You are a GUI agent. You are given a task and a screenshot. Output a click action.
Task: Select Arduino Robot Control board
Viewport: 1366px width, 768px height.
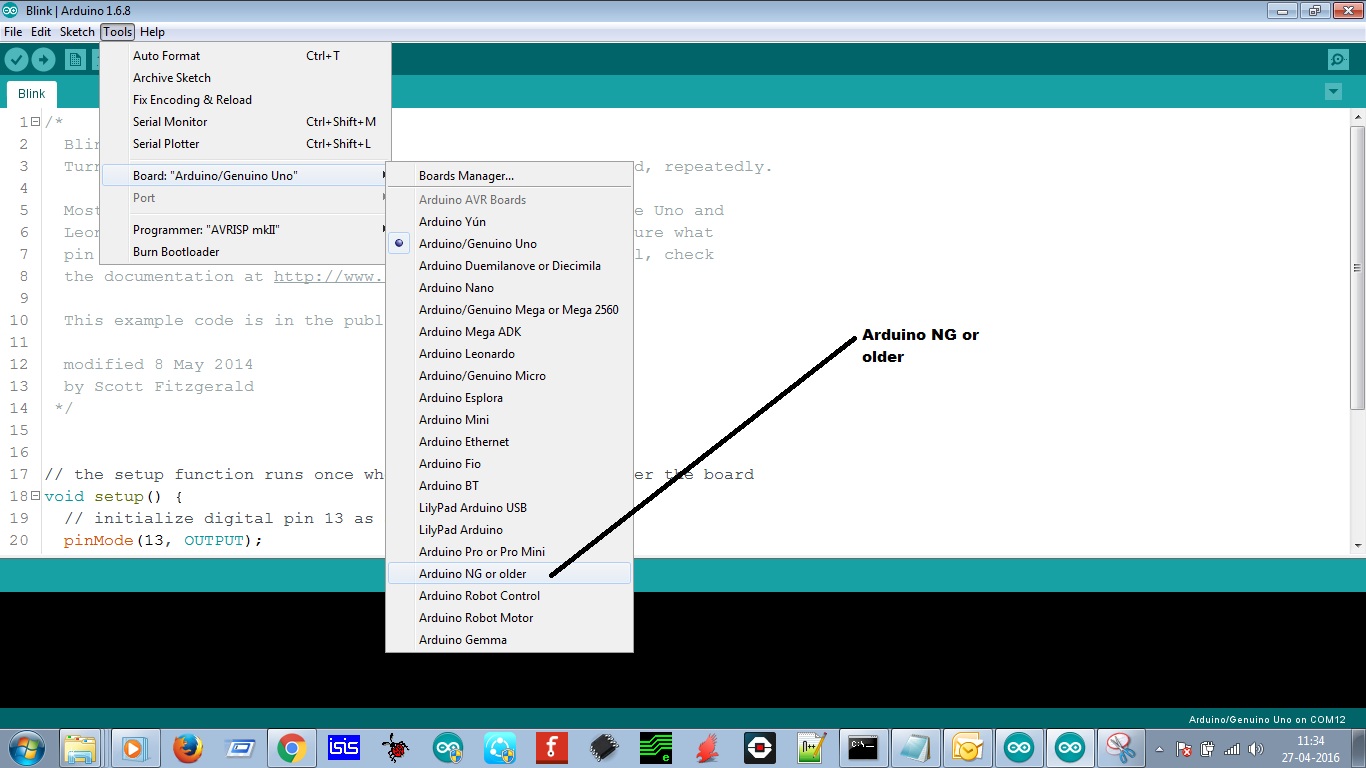click(x=510, y=596)
